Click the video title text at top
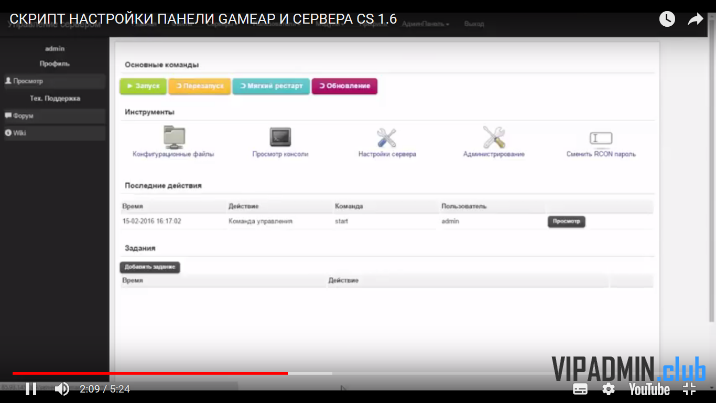The height and width of the screenshot is (403, 716). [203, 19]
